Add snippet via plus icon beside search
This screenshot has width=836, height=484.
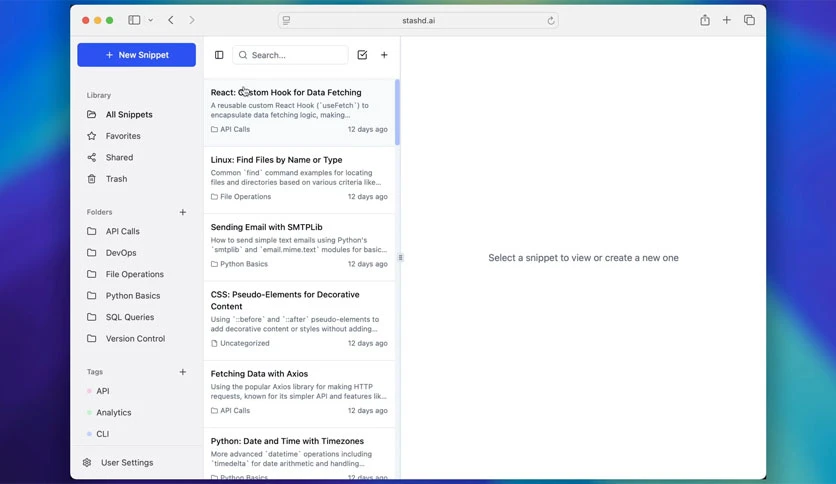384,55
